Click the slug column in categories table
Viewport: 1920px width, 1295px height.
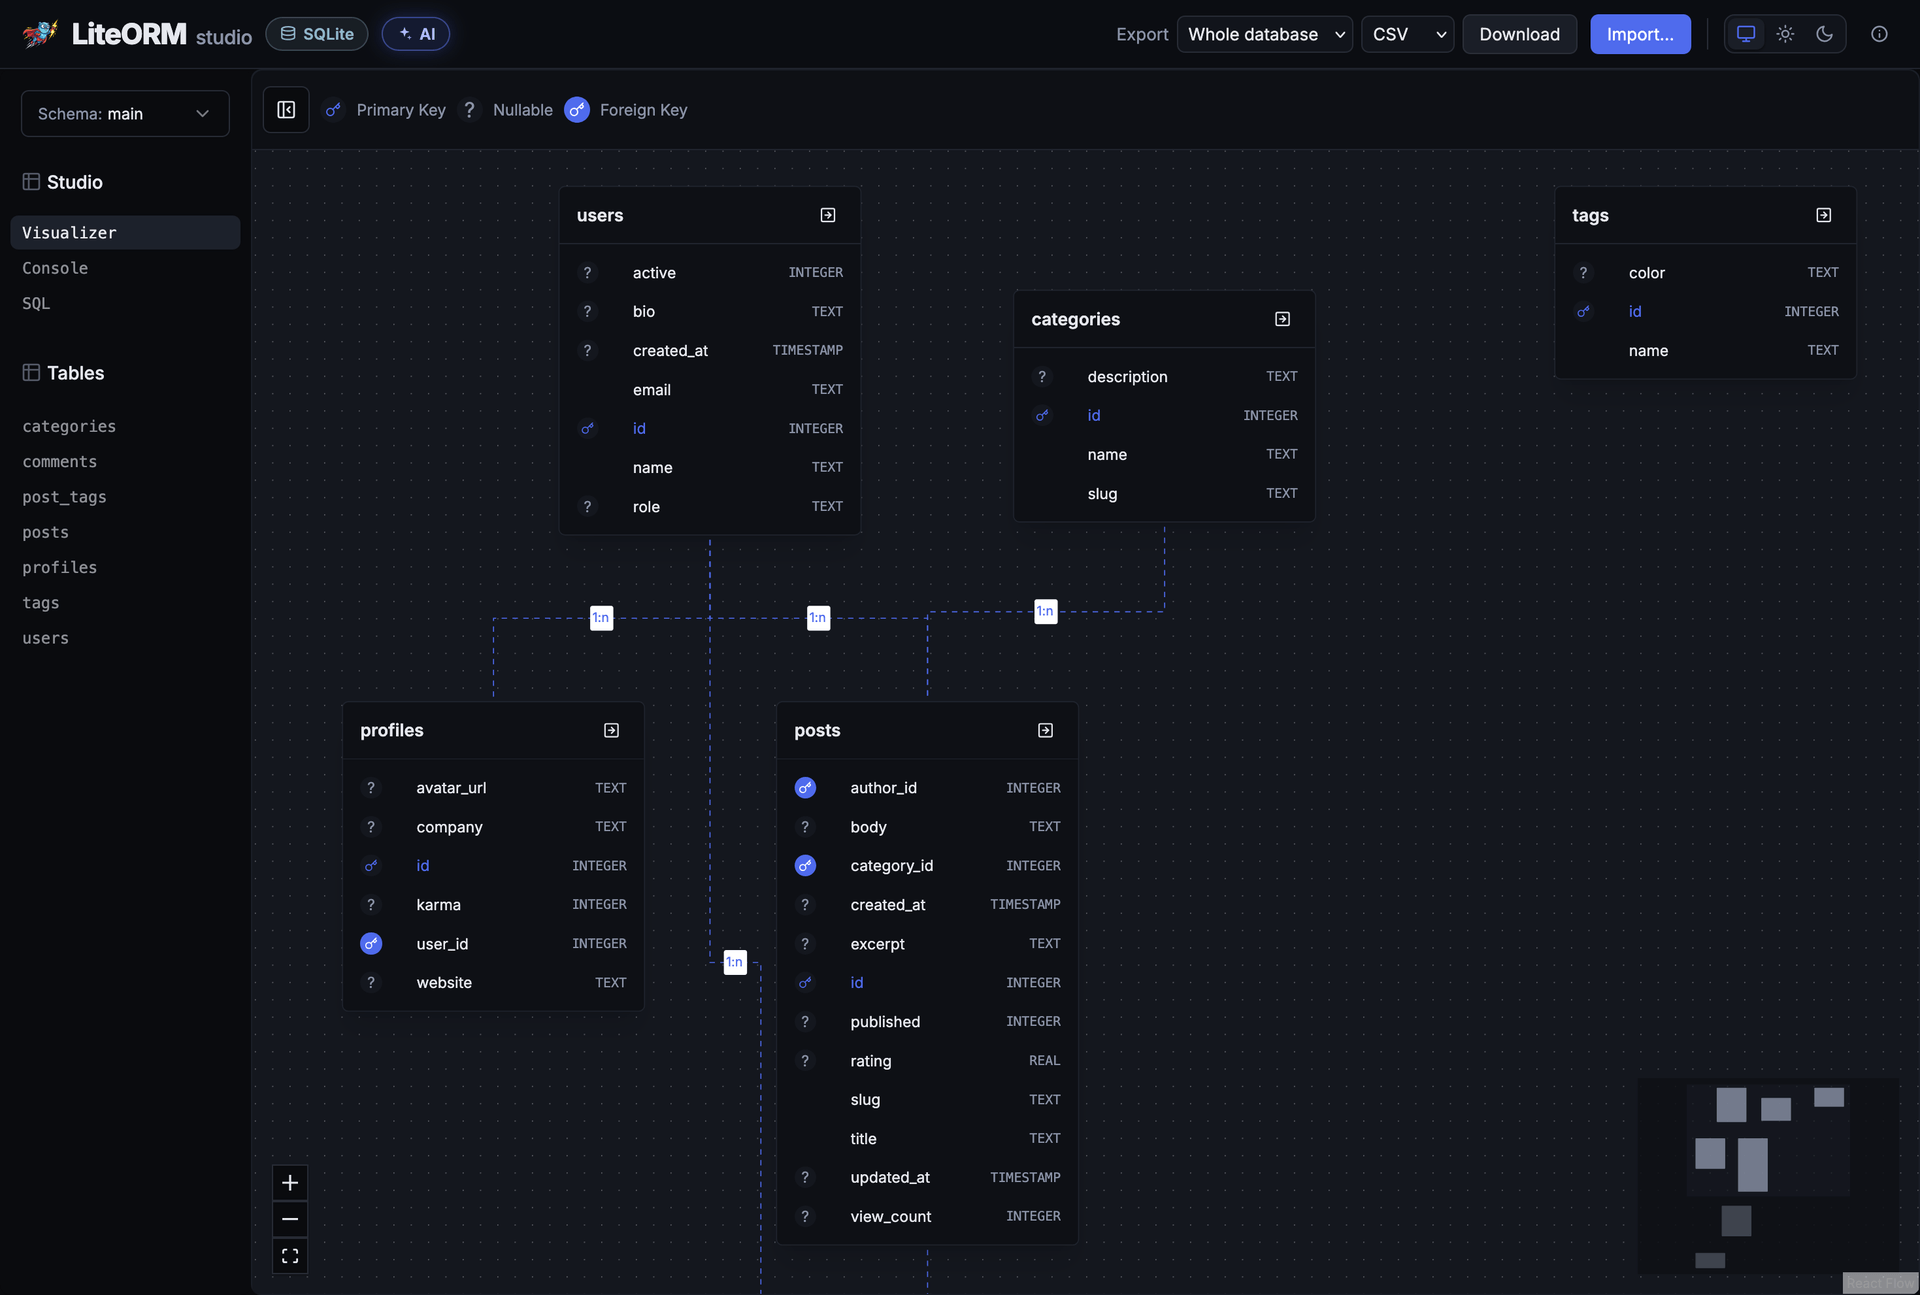coord(1164,494)
